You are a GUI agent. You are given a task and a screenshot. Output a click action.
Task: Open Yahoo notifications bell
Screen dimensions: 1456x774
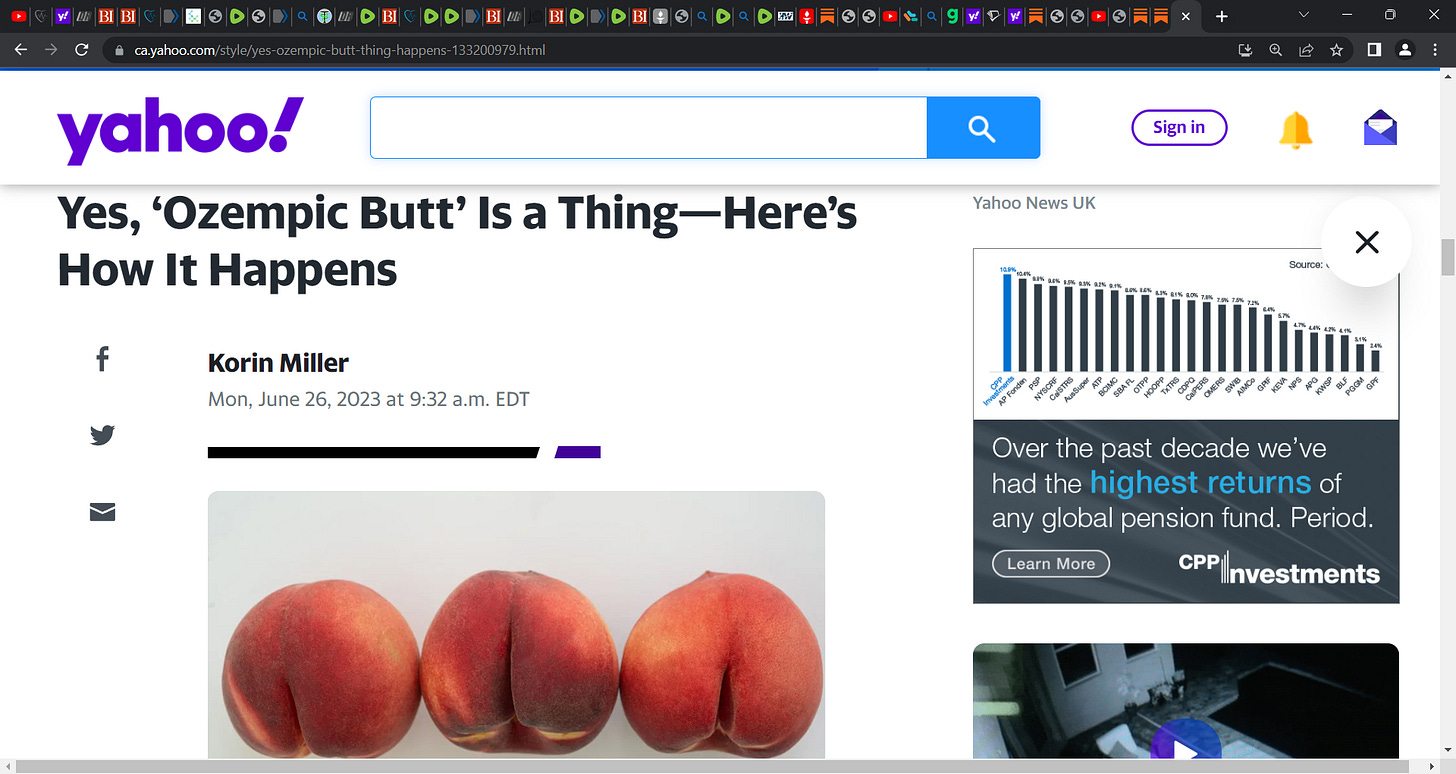click(1295, 128)
